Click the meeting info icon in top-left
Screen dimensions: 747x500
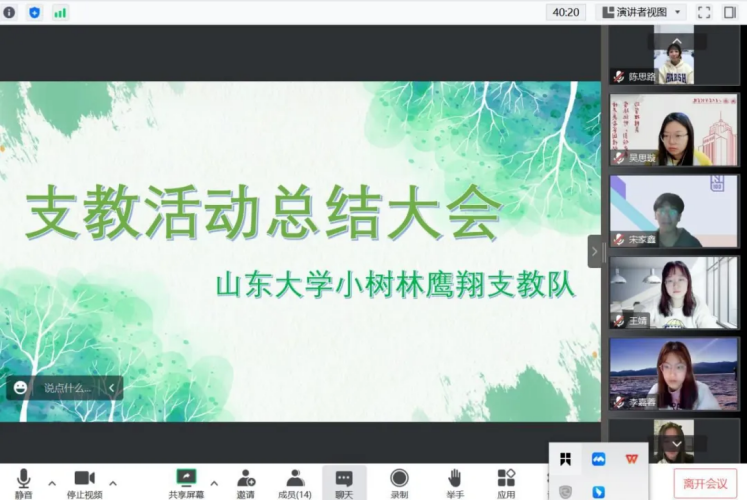(x=10, y=12)
